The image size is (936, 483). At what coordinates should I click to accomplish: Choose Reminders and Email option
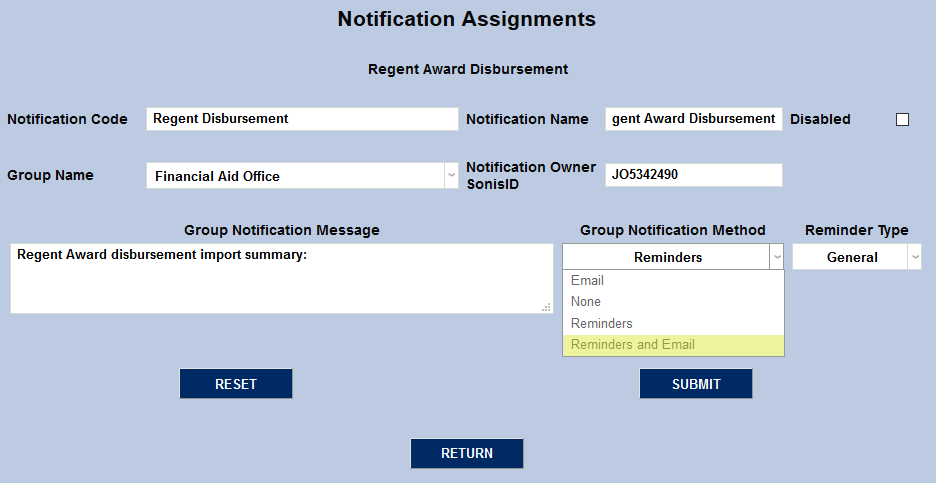pyautogui.click(x=673, y=345)
